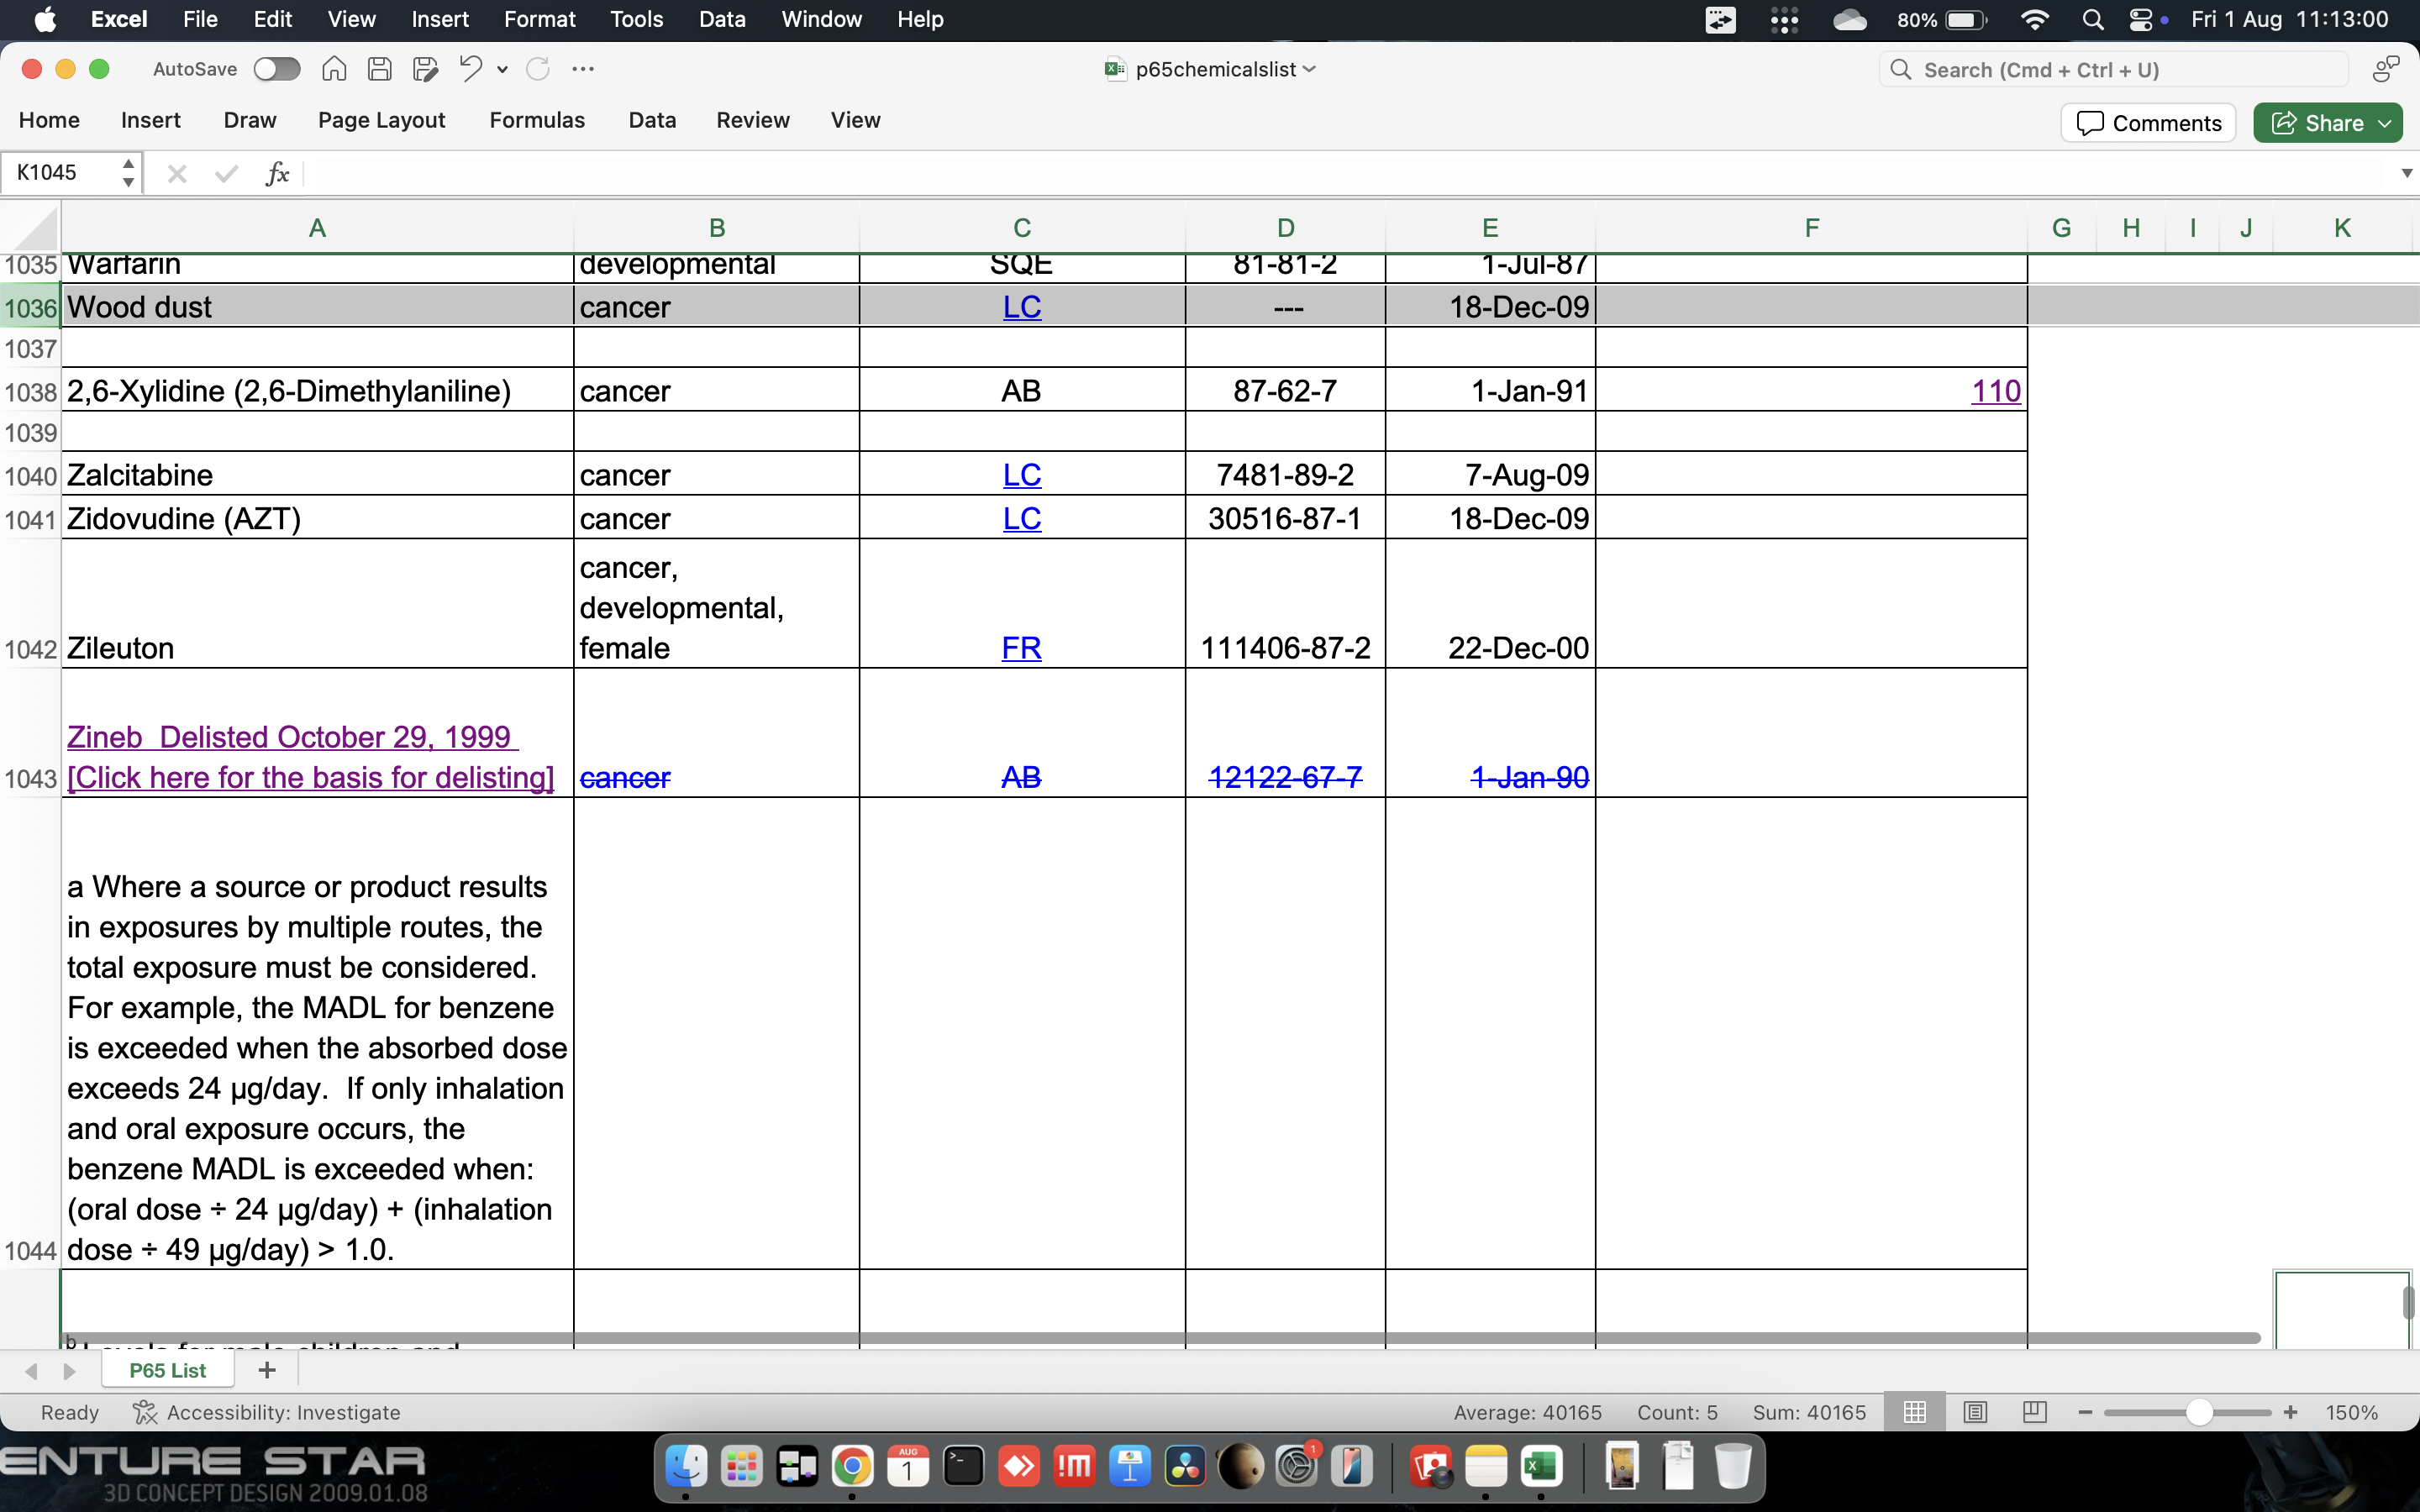The width and height of the screenshot is (2420, 1512).
Task: Open Excel from the Dock
Action: (1540, 1467)
